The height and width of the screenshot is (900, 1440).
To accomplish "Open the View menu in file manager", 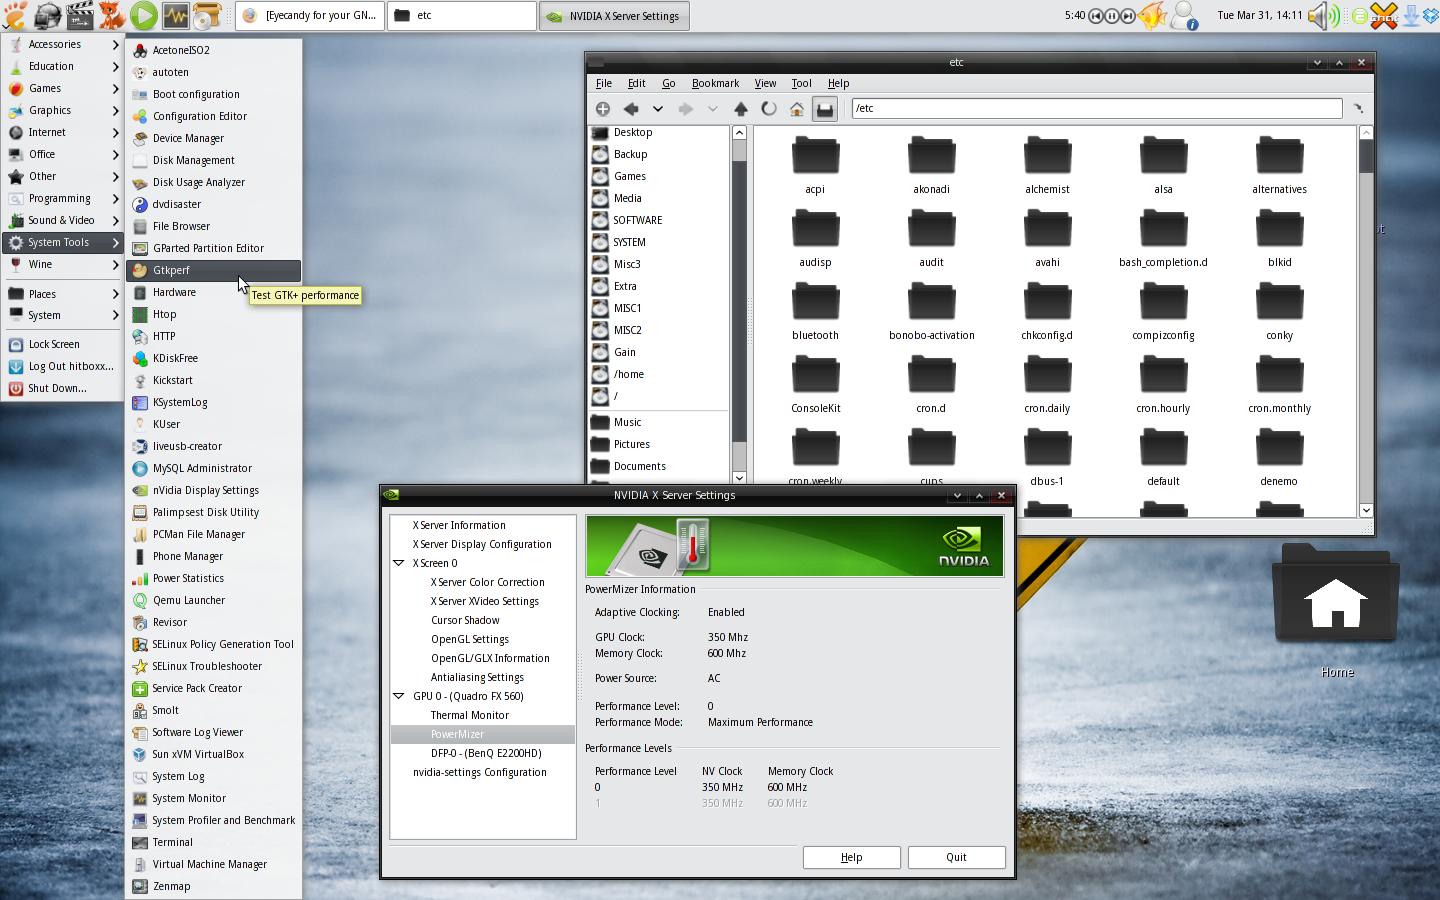I will tap(765, 83).
